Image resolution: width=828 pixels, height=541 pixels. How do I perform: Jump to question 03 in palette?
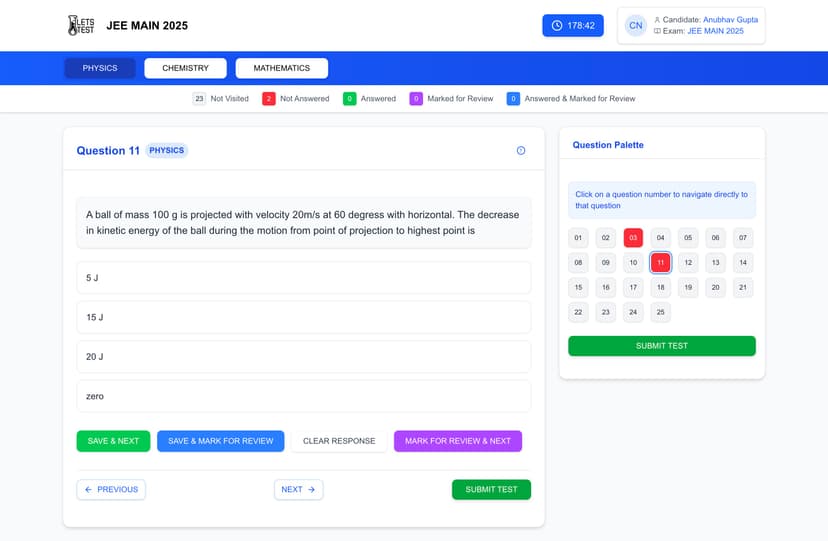pyautogui.click(x=633, y=238)
